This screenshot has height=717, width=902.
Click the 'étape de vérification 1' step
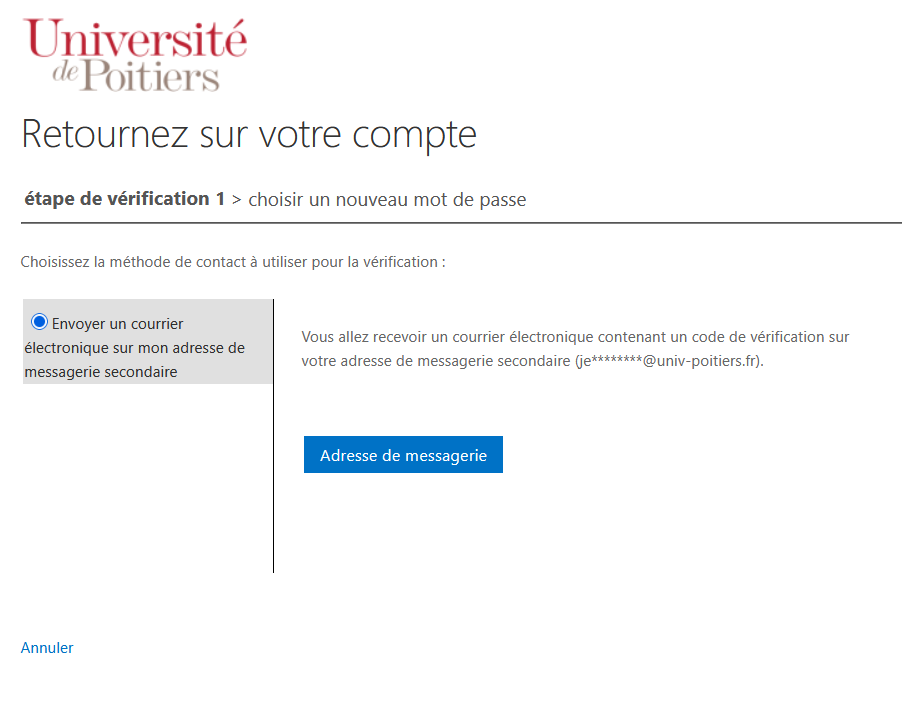pyautogui.click(x=124, y=199)
